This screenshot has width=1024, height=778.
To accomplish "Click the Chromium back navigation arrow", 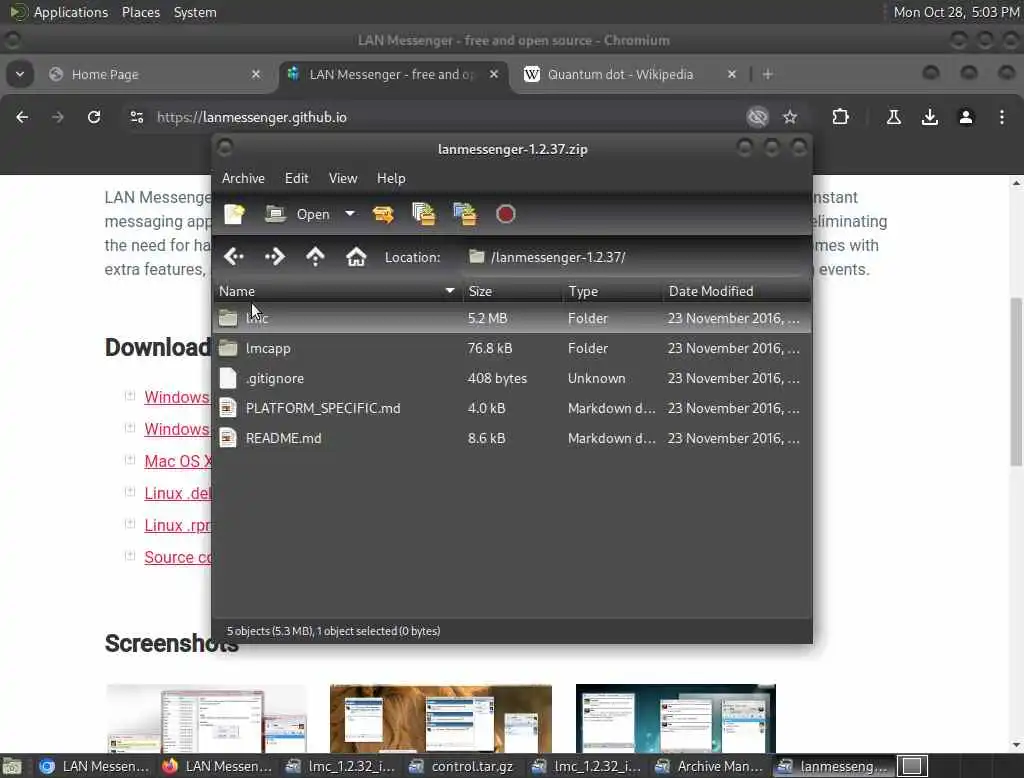I will click(x=22, y=117).
